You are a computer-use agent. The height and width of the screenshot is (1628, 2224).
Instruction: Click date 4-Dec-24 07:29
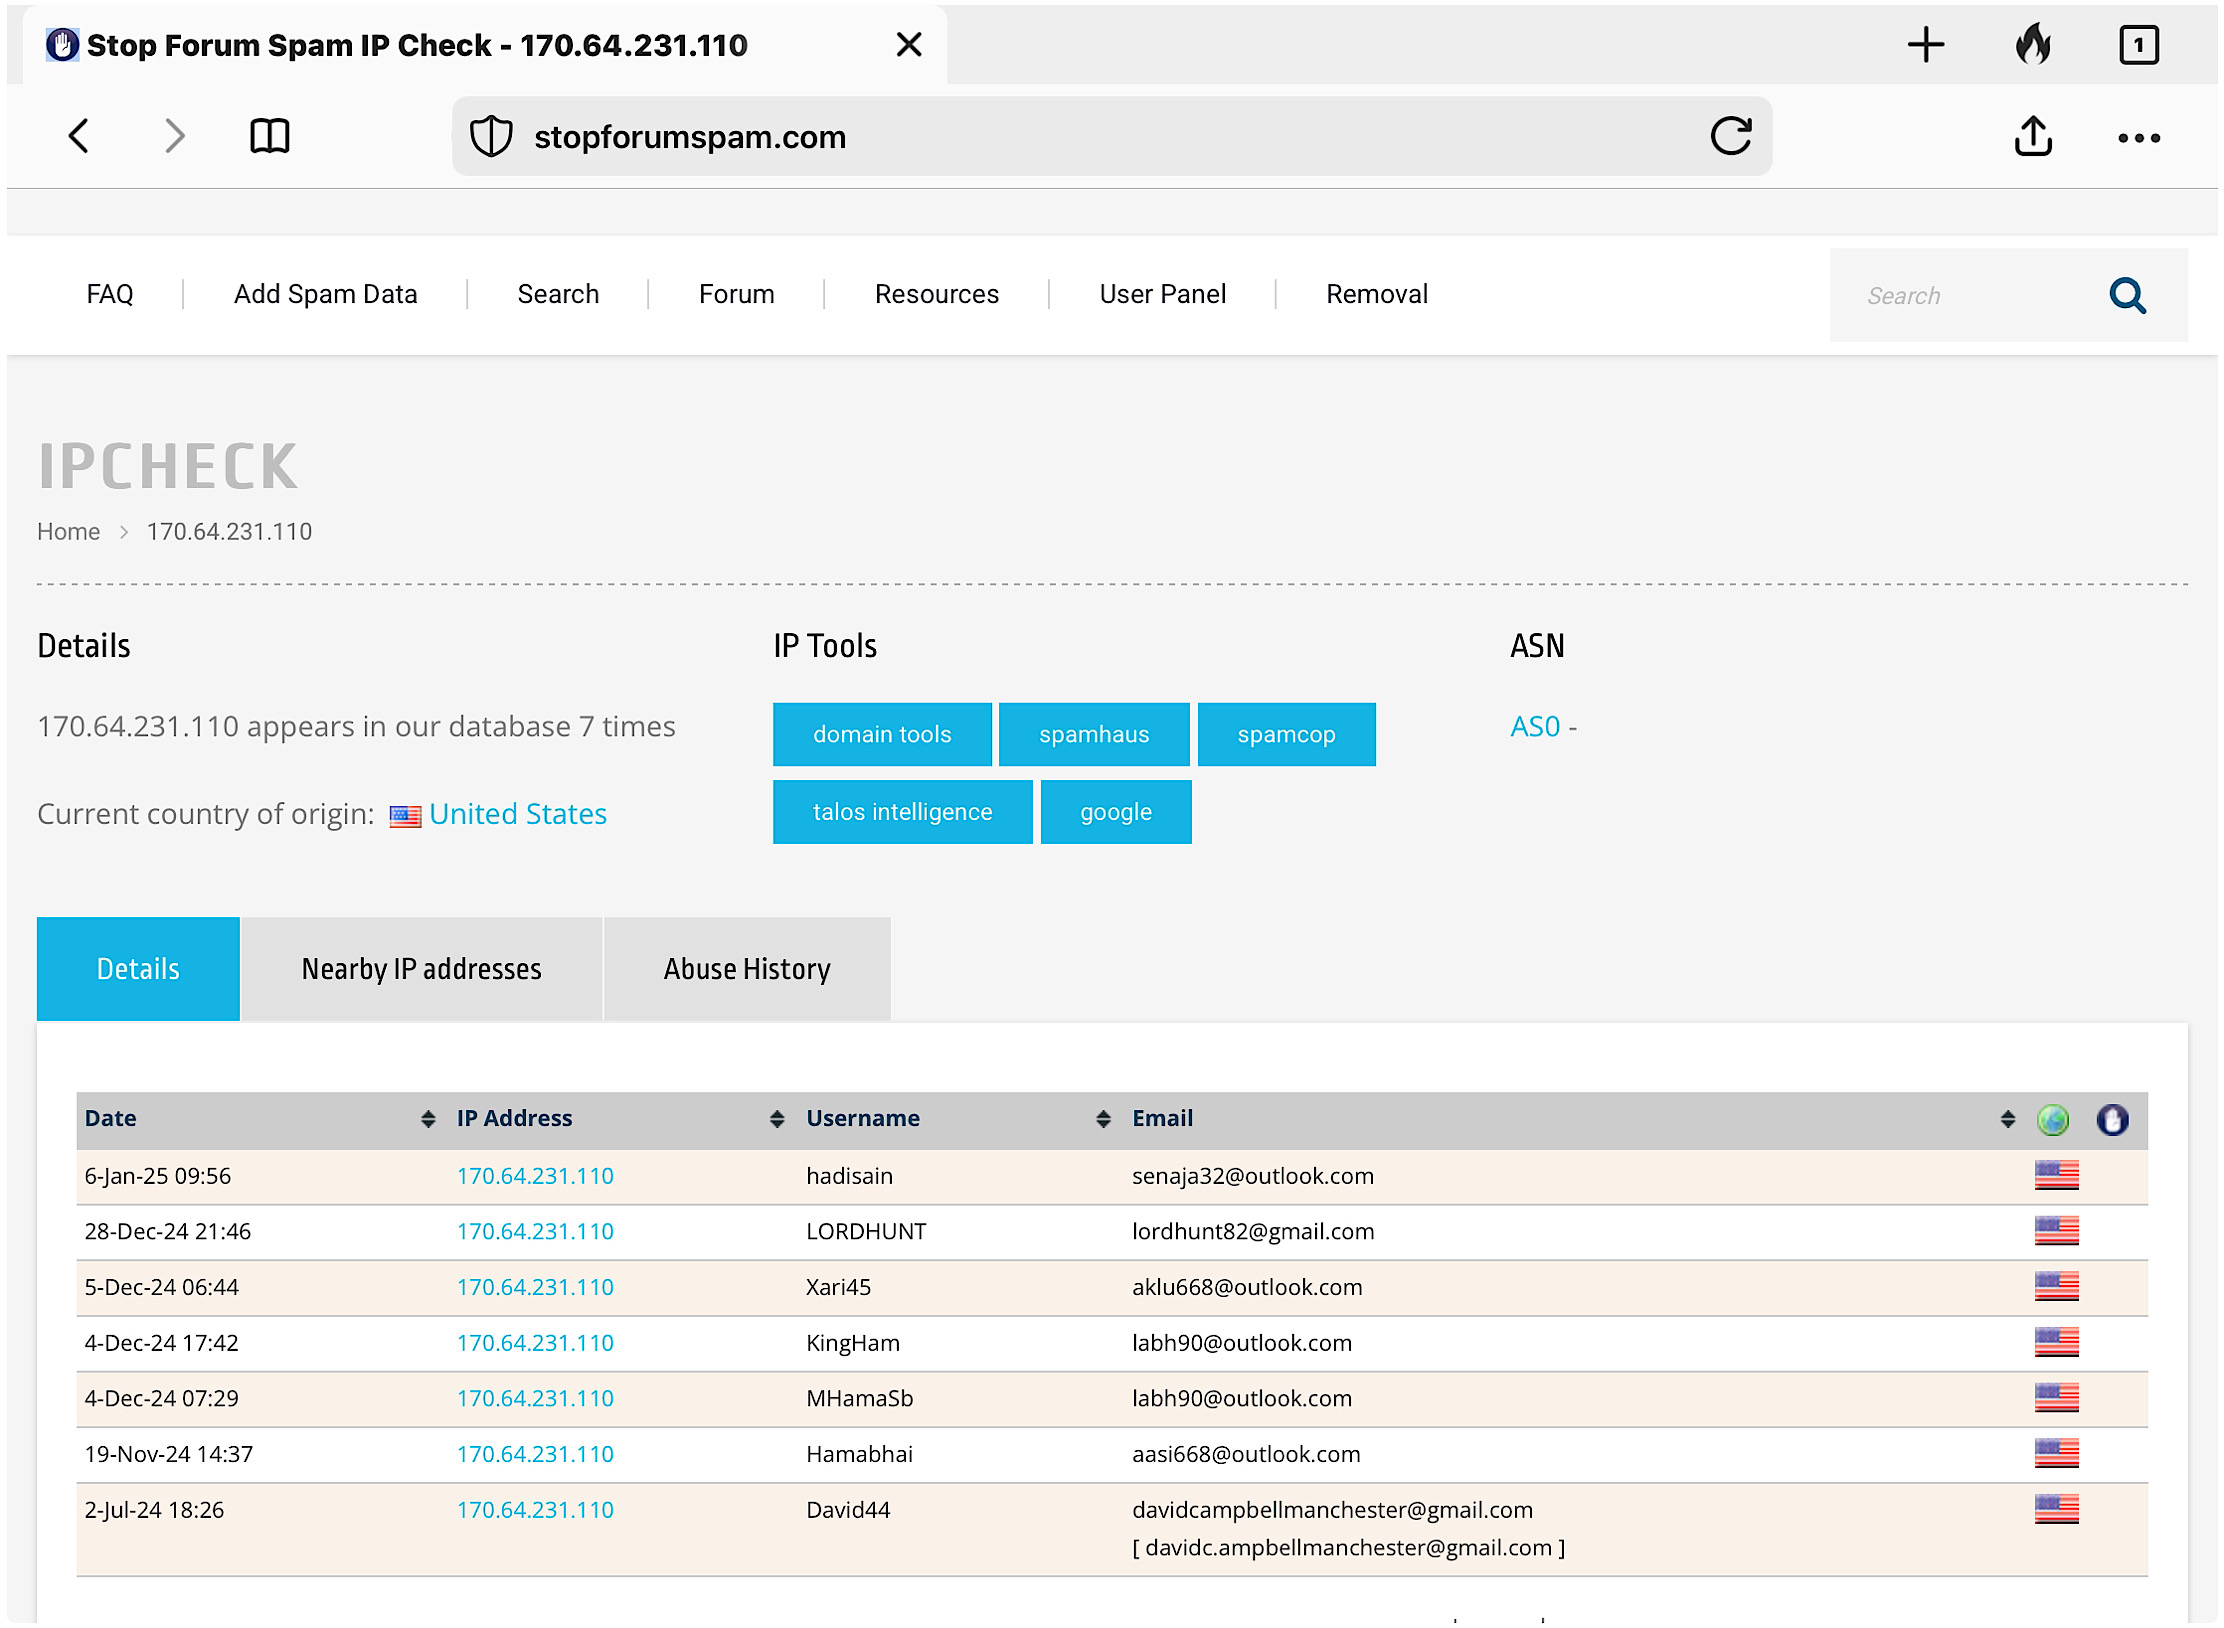tap(161, 1398)
